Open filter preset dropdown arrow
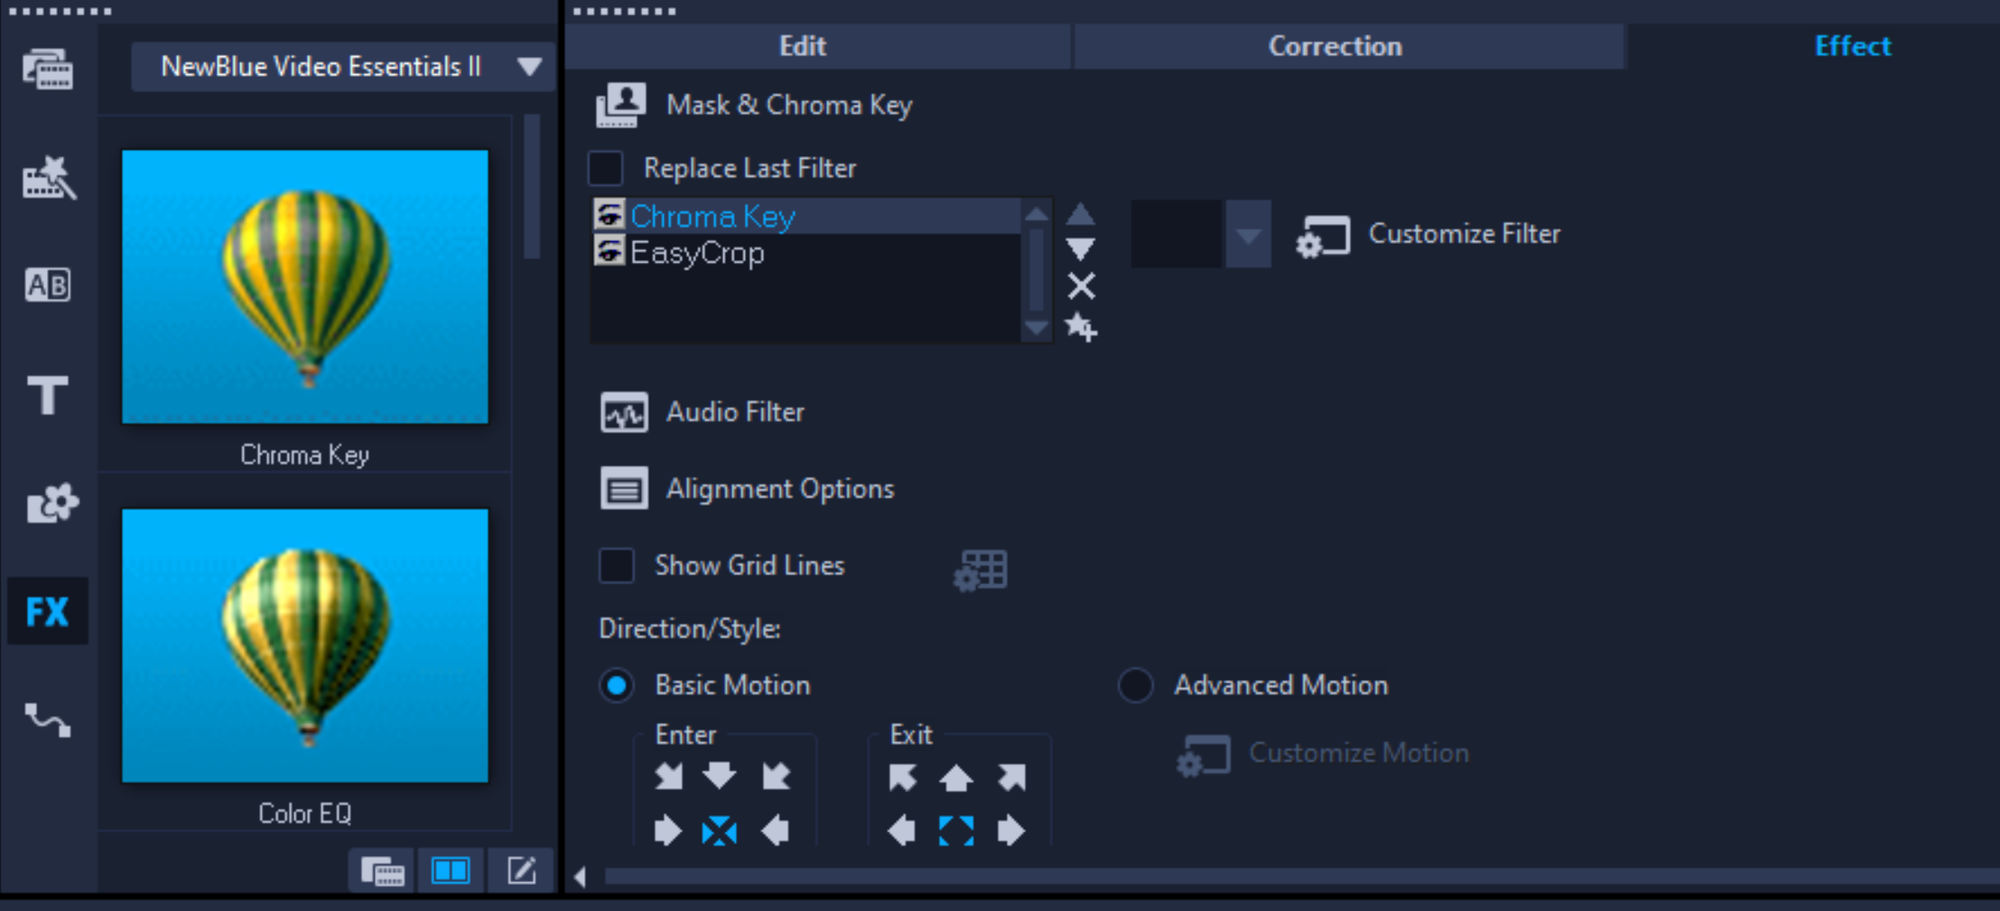 pos(1248,234)
